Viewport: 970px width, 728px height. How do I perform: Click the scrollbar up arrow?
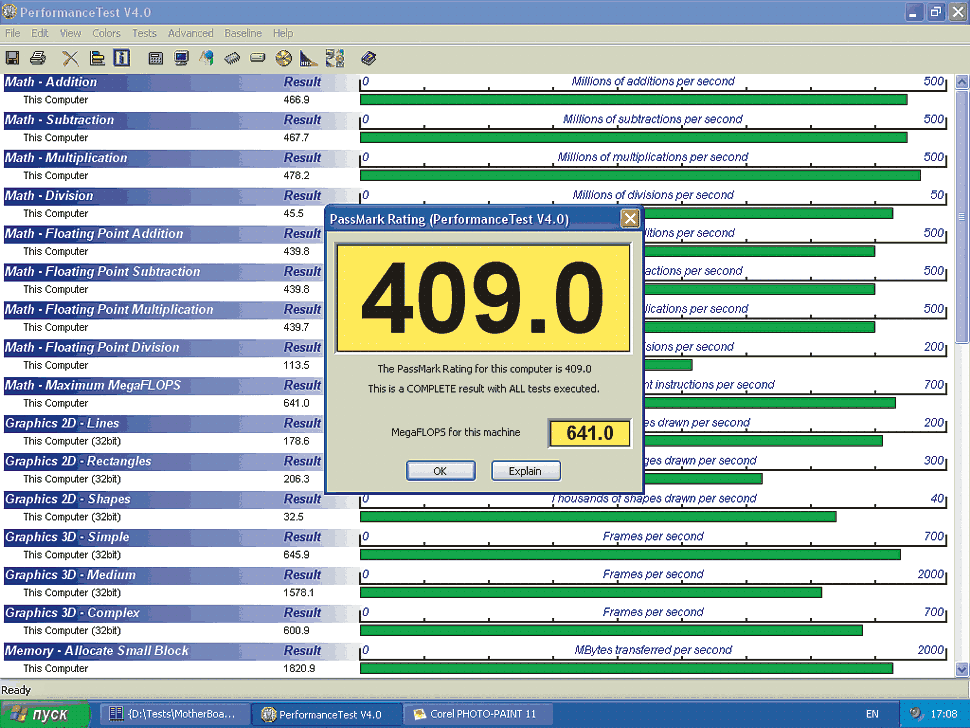962,82
